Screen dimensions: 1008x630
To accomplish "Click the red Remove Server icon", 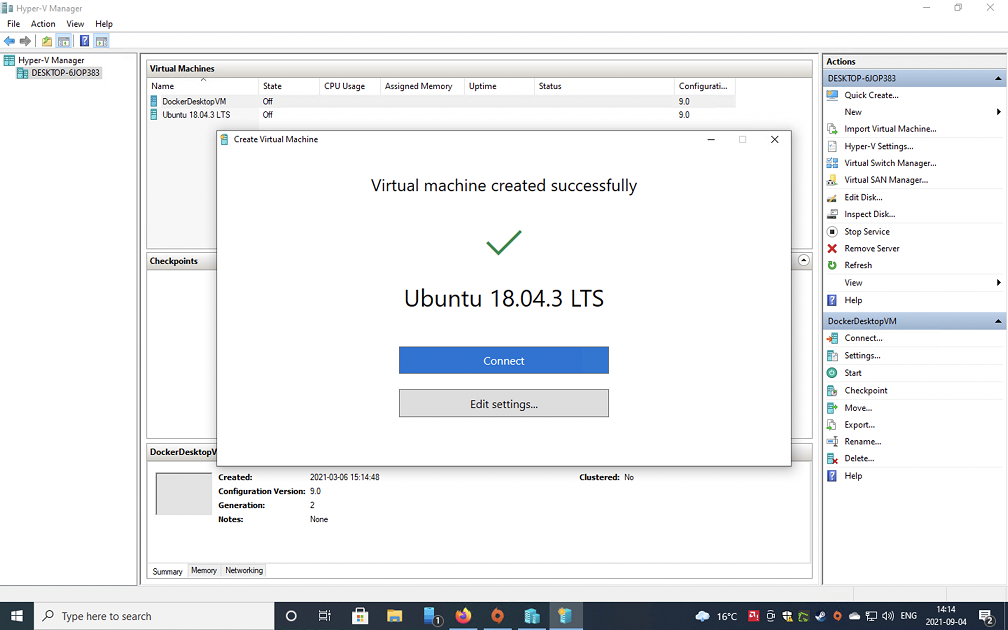I will 832,248.
